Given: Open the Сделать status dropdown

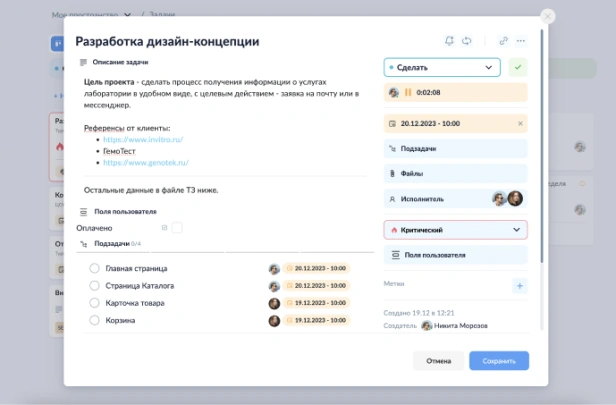Looking at the screenshot, I should pyautogui.click(x=441, y=67).
